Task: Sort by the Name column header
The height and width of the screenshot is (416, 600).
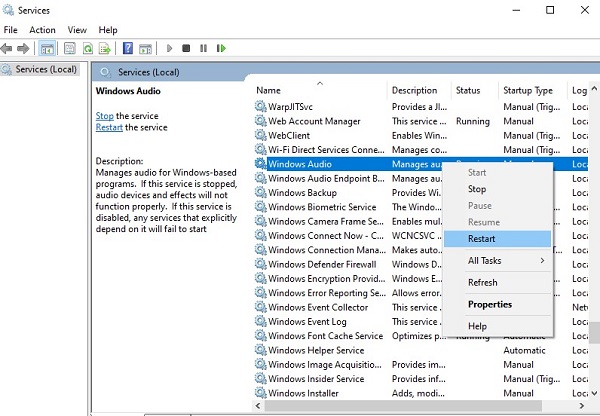Action: click(x=321, y=90)
